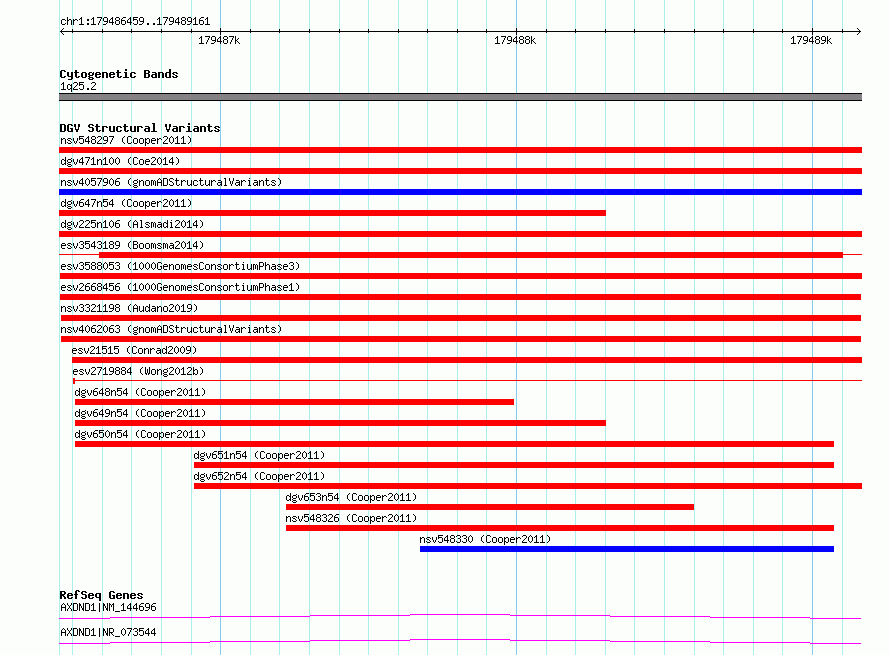
Task: Select nsv3321198 (Audano2019) variant label
Action: (129, 308)
